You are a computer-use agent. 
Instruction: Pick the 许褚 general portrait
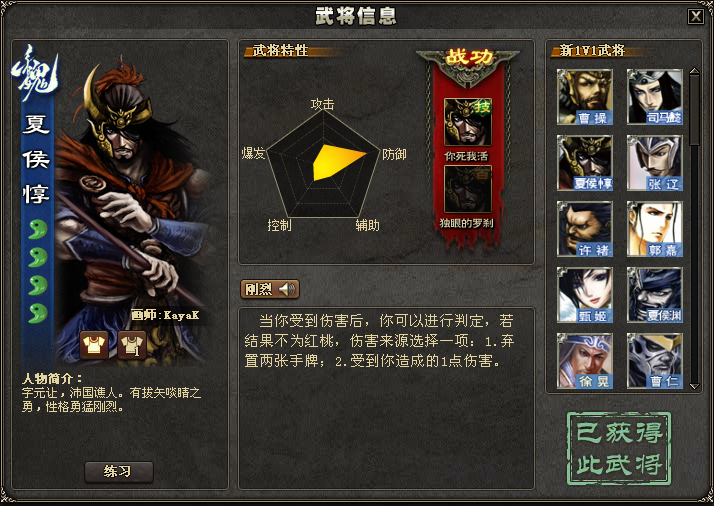585,229
